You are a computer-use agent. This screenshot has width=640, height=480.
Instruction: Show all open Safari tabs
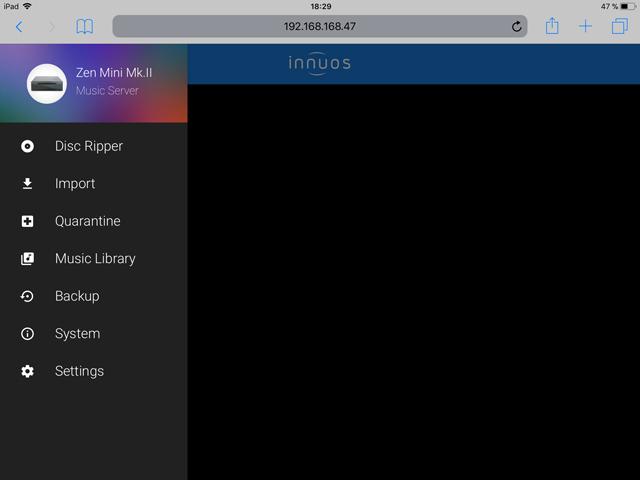(x=619, y=27)
